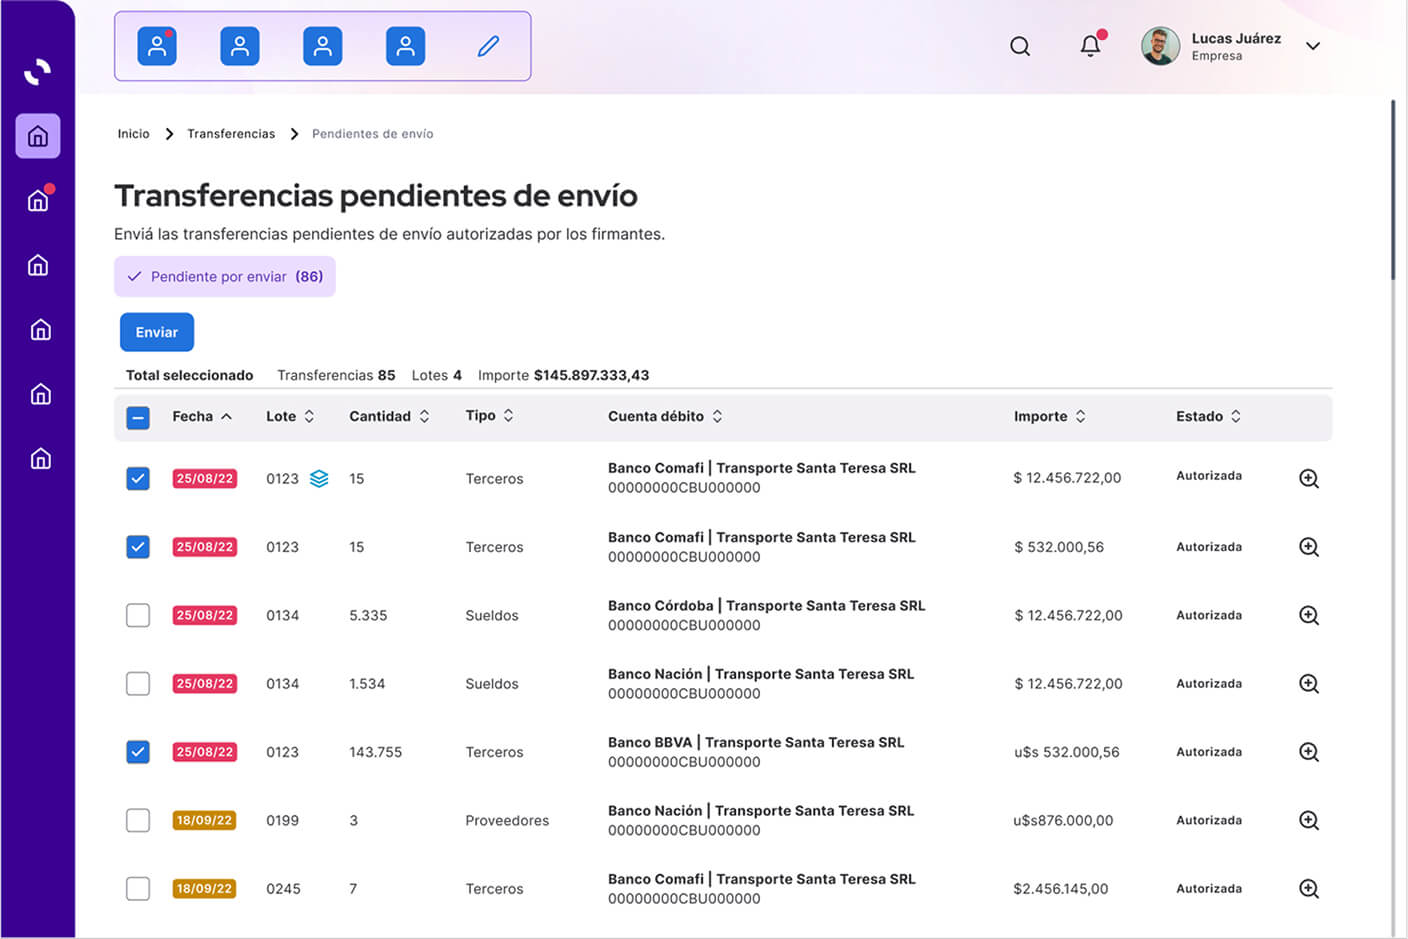Click the Transferencias 85 total
This screenshot has height=939, width=1408.
[x=336, y=375]
